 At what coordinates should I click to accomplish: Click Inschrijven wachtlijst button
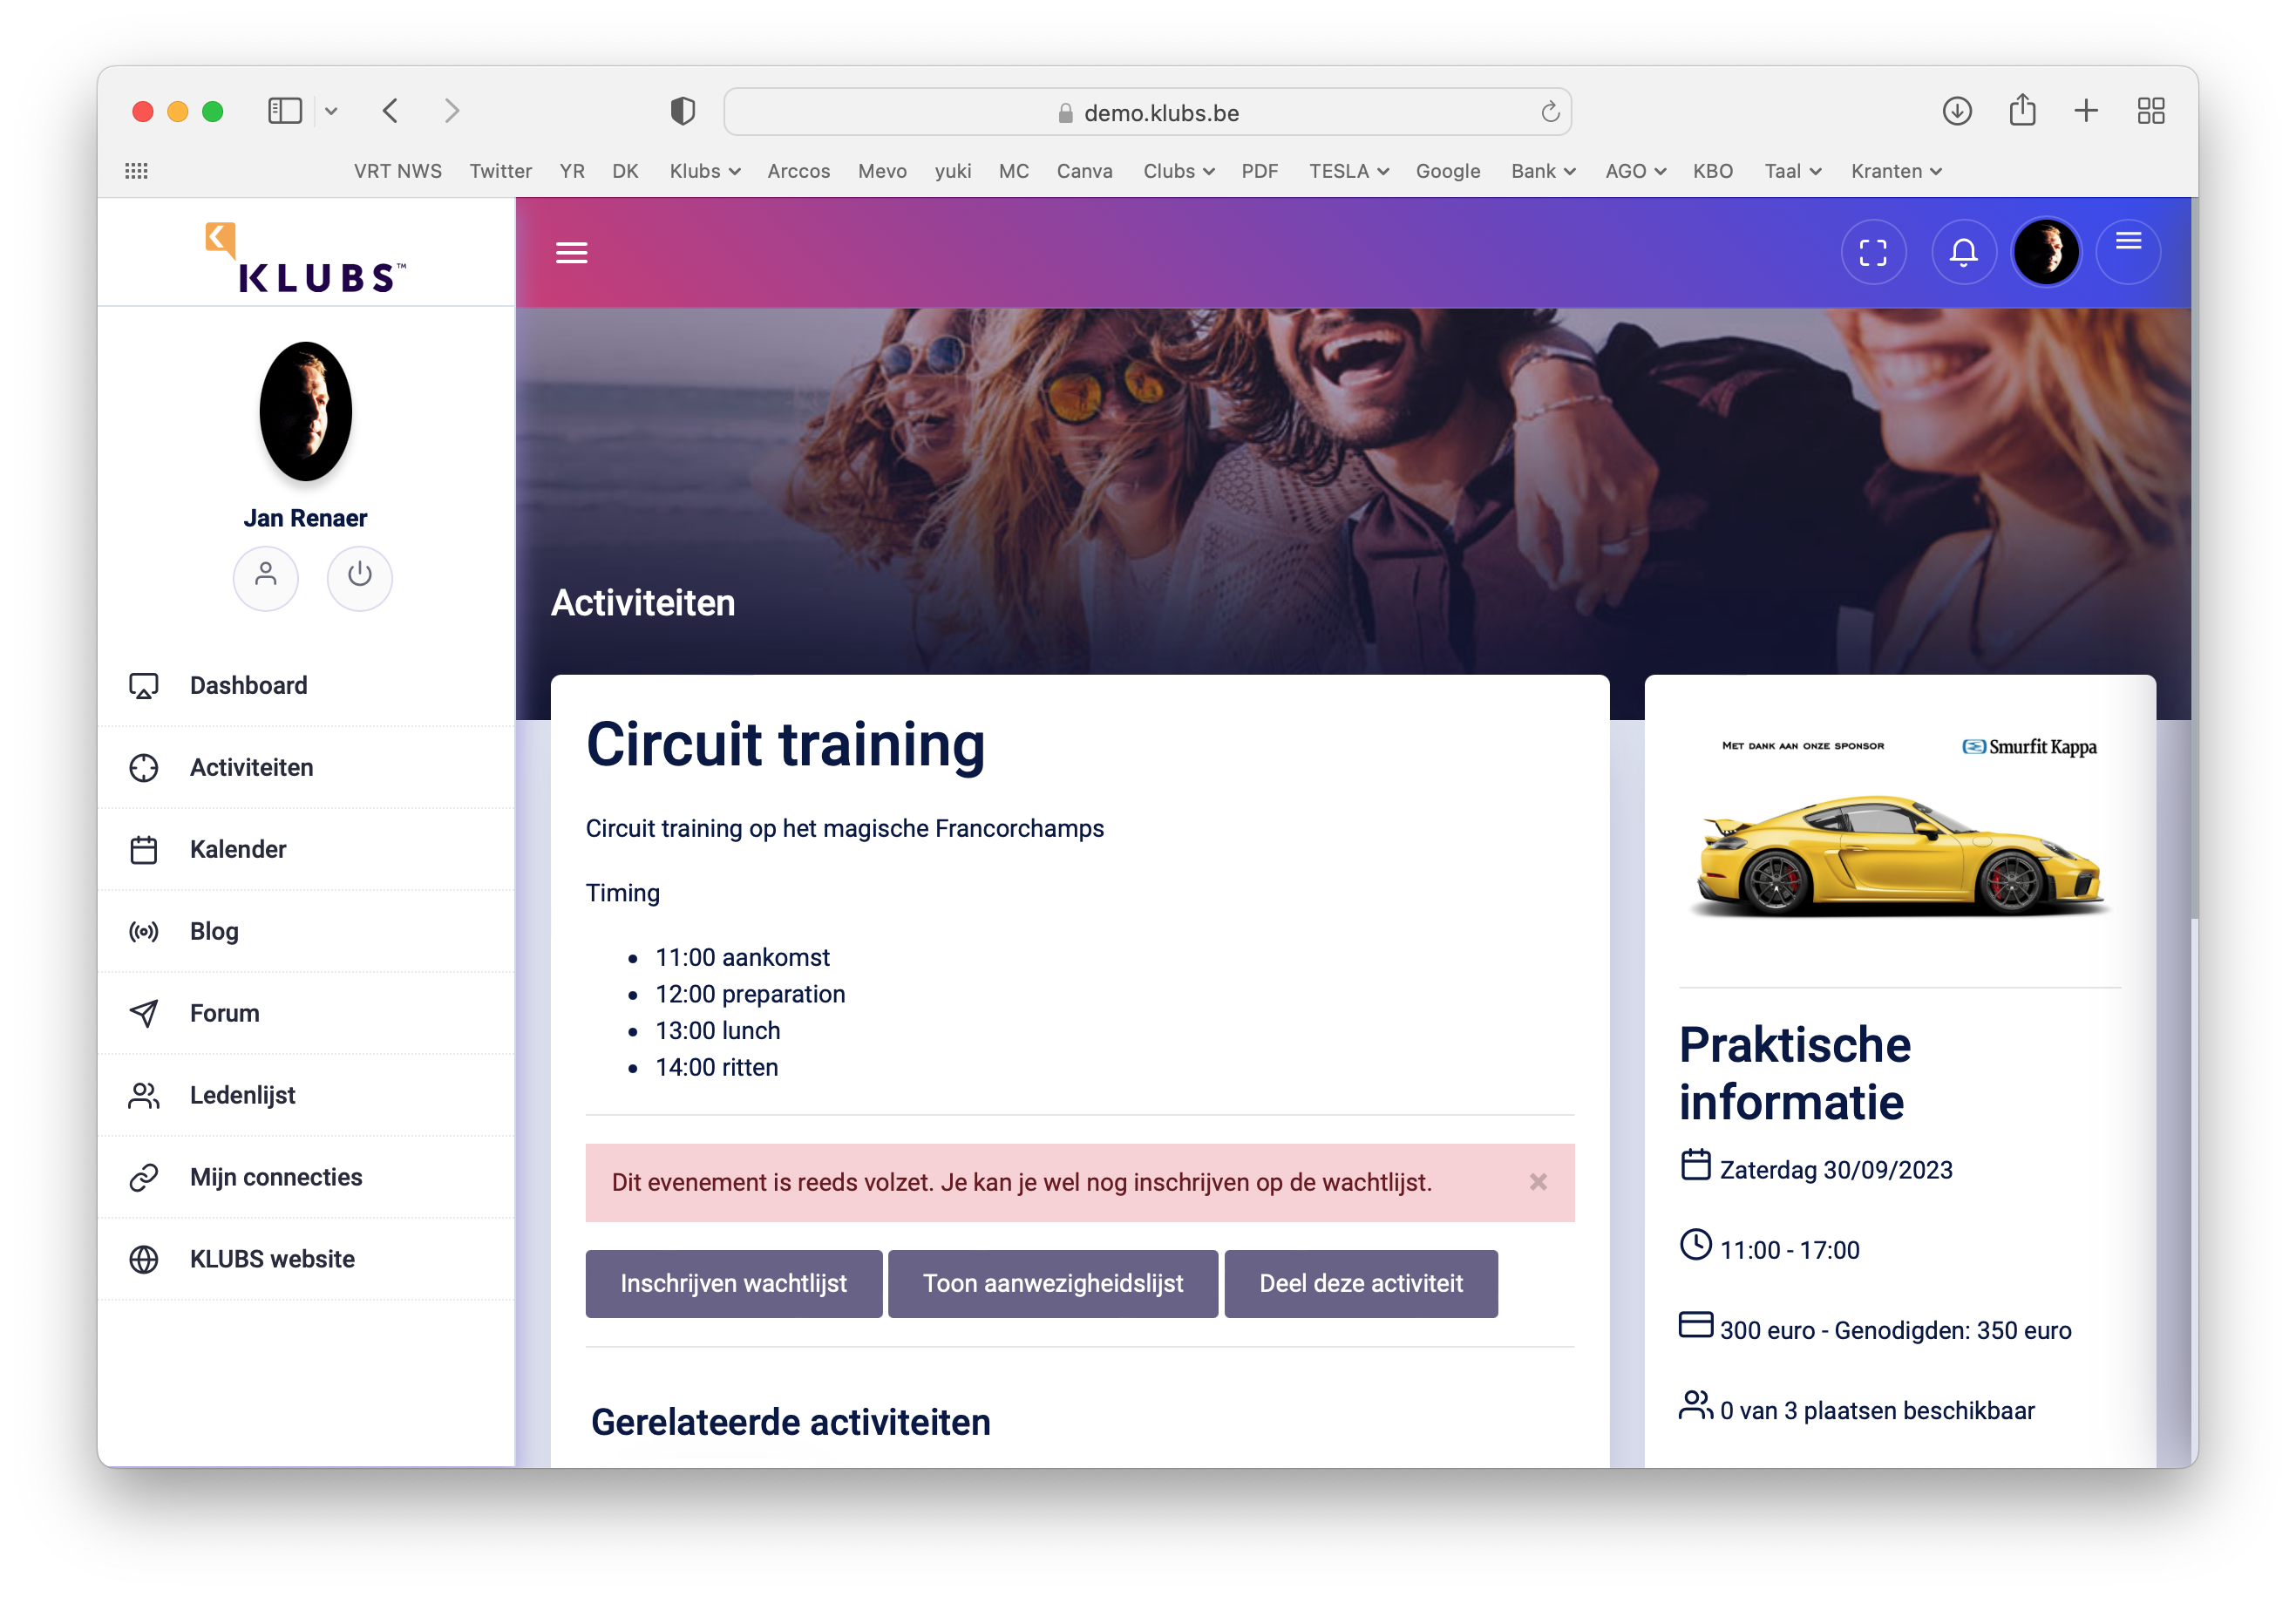click(x=733, y=1283)
